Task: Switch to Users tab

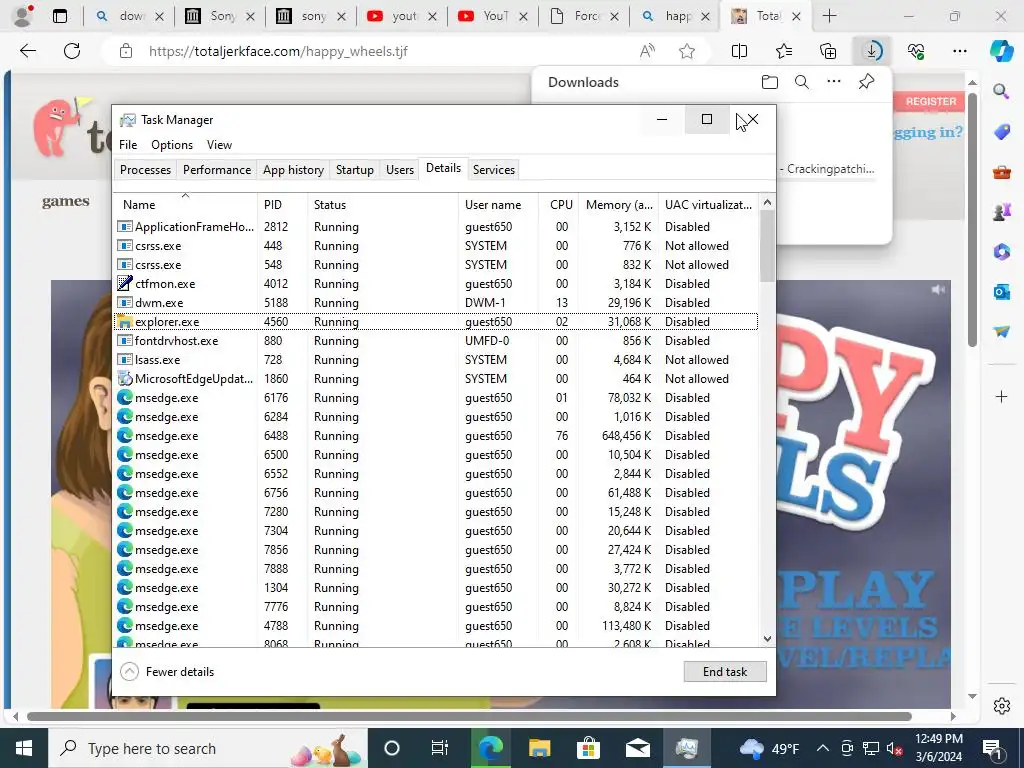Action: coord(400,170)
